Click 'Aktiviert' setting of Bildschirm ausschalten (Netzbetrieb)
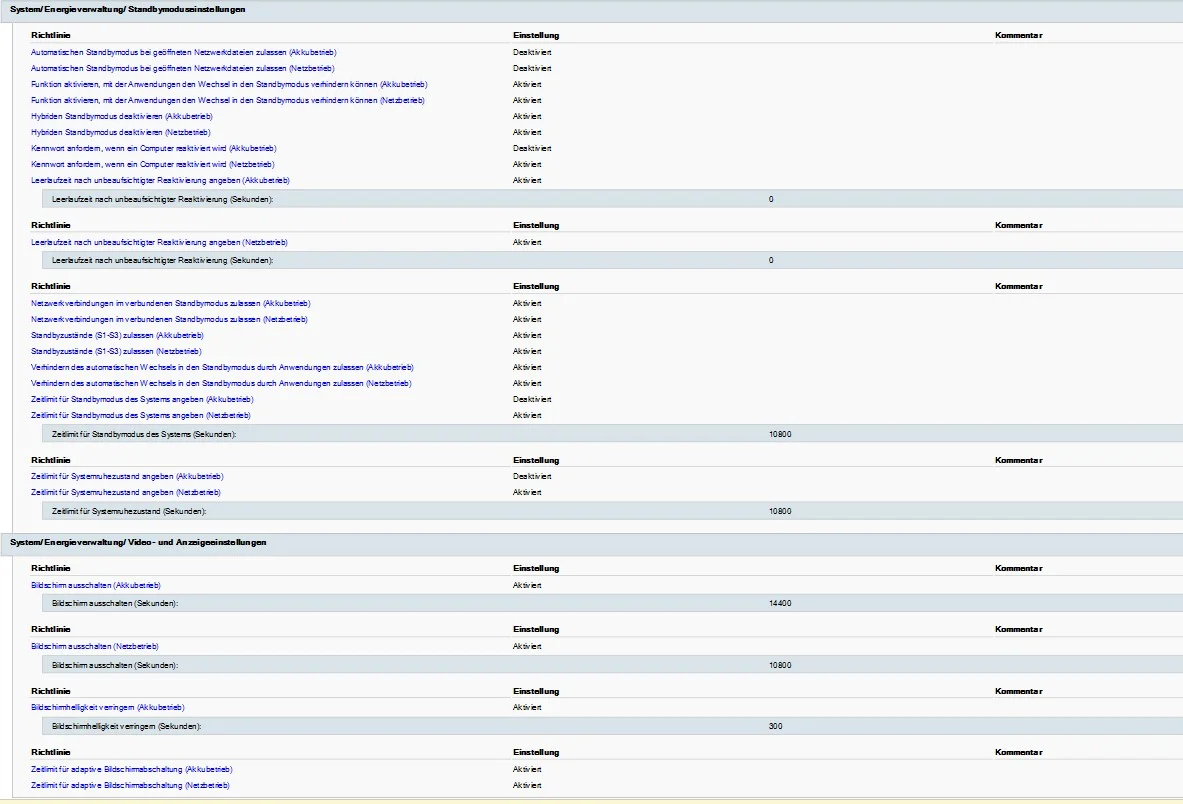Image resolution: width=1183 pixels, height=804 pixels. [x=527, y=646]
